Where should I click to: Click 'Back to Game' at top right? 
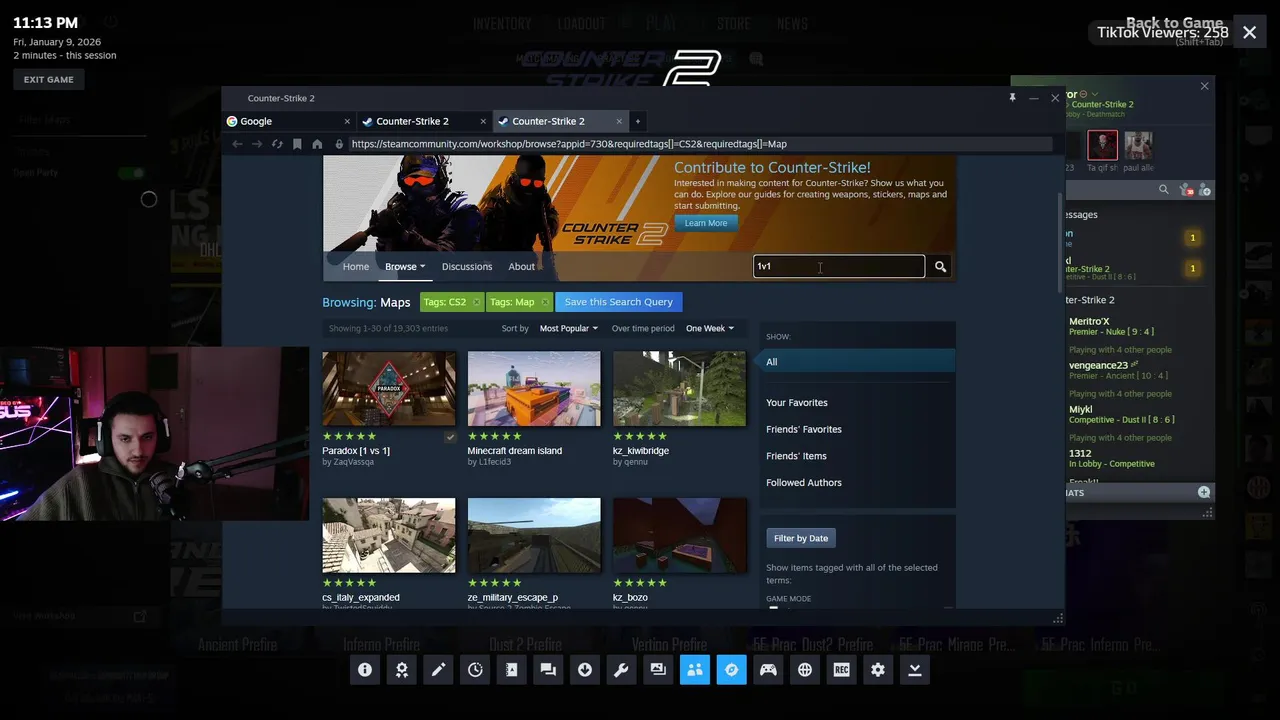[1174, 23]
